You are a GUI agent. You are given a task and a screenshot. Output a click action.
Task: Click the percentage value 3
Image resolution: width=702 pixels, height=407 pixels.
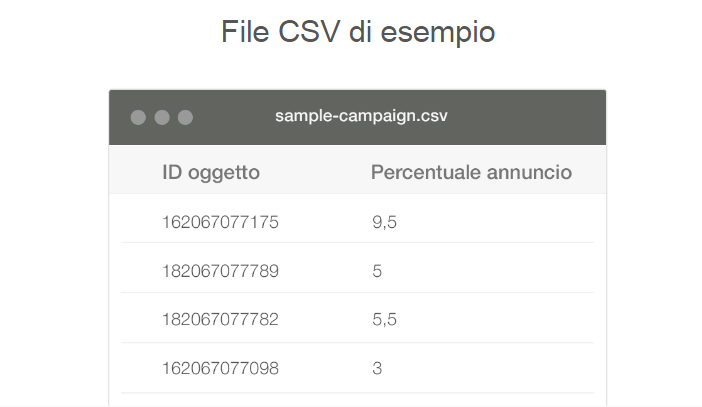377,369
